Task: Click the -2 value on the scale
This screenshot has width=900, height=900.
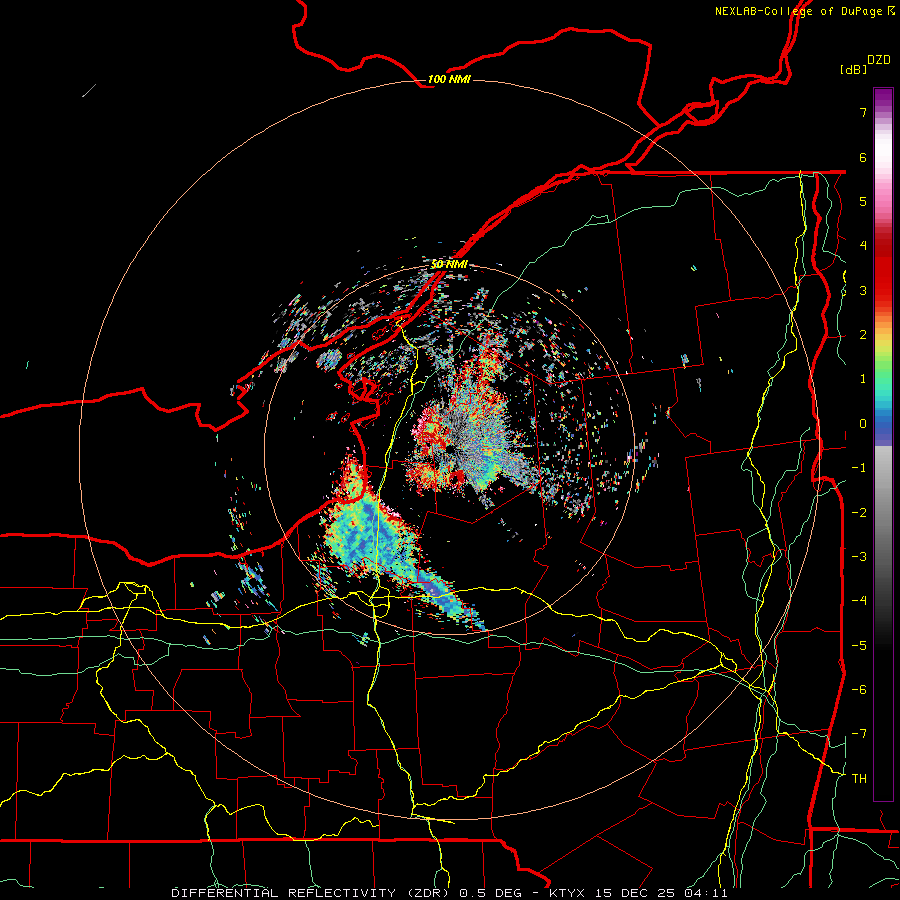Action: [x=859, y=512]
